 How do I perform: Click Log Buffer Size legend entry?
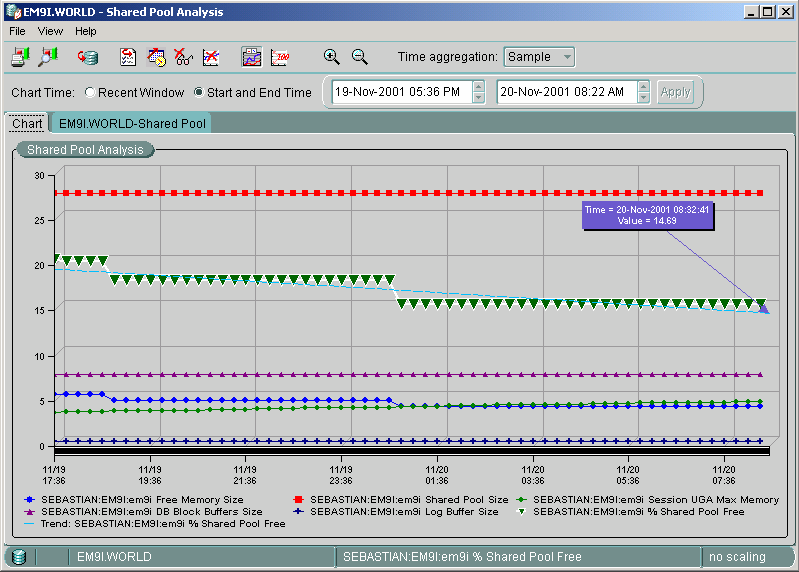[x=396, y=511]
